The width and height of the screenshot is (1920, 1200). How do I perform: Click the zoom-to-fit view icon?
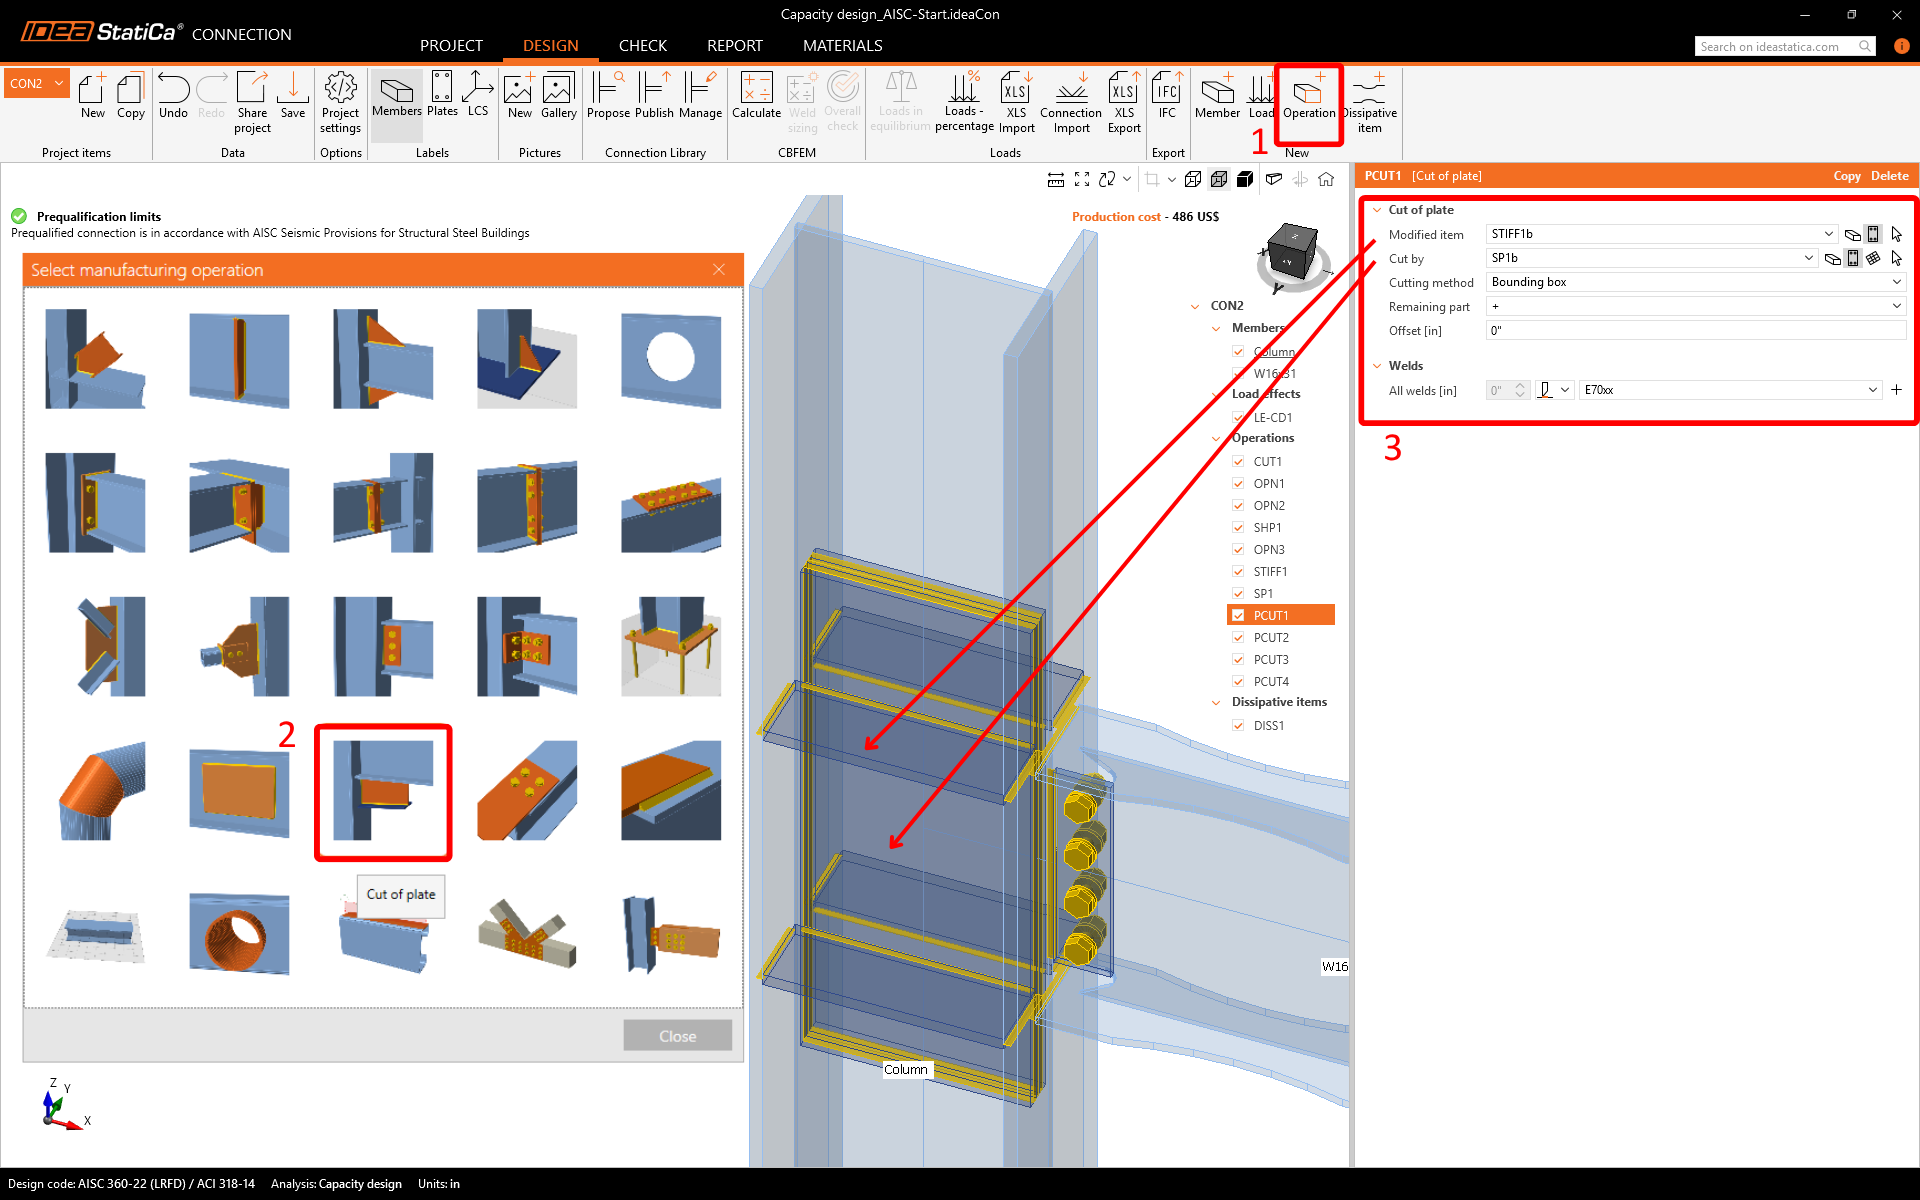(x=1082, y=179)
